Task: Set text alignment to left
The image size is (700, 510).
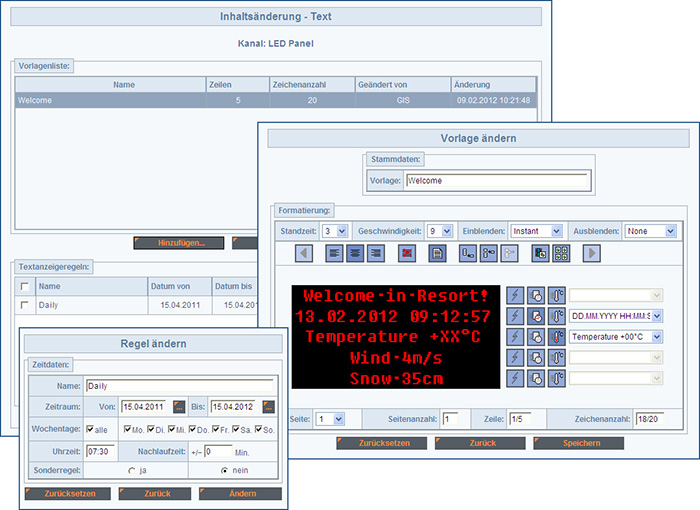Action: 334,254
